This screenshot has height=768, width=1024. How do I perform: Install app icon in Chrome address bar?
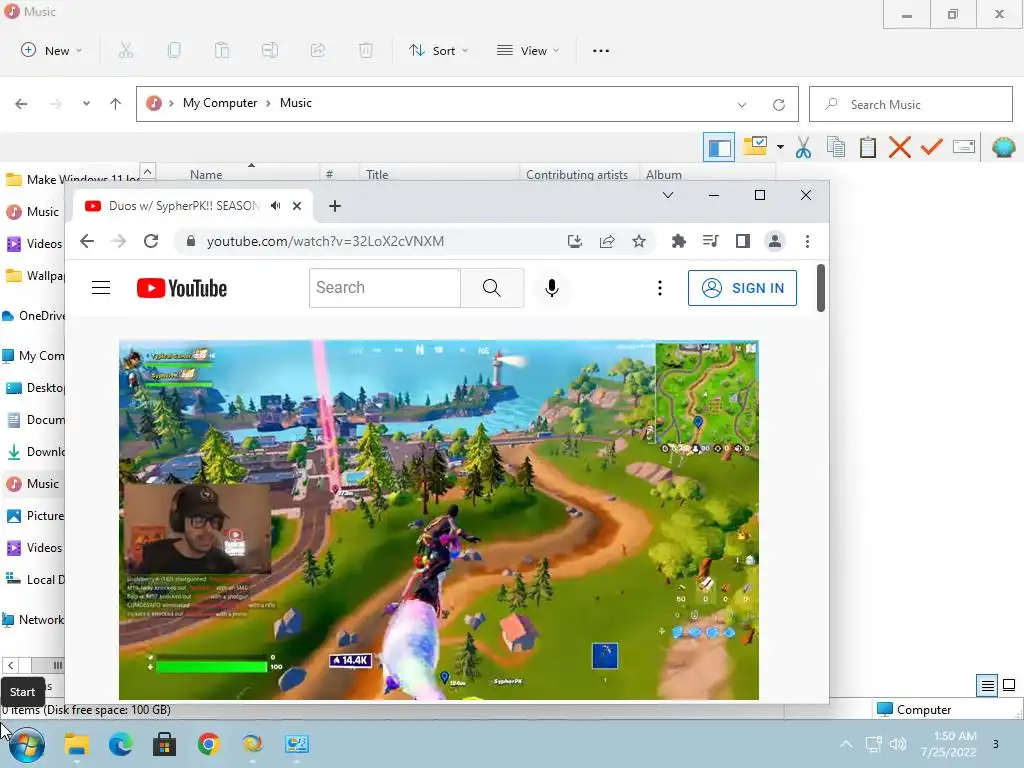point(575,242)
